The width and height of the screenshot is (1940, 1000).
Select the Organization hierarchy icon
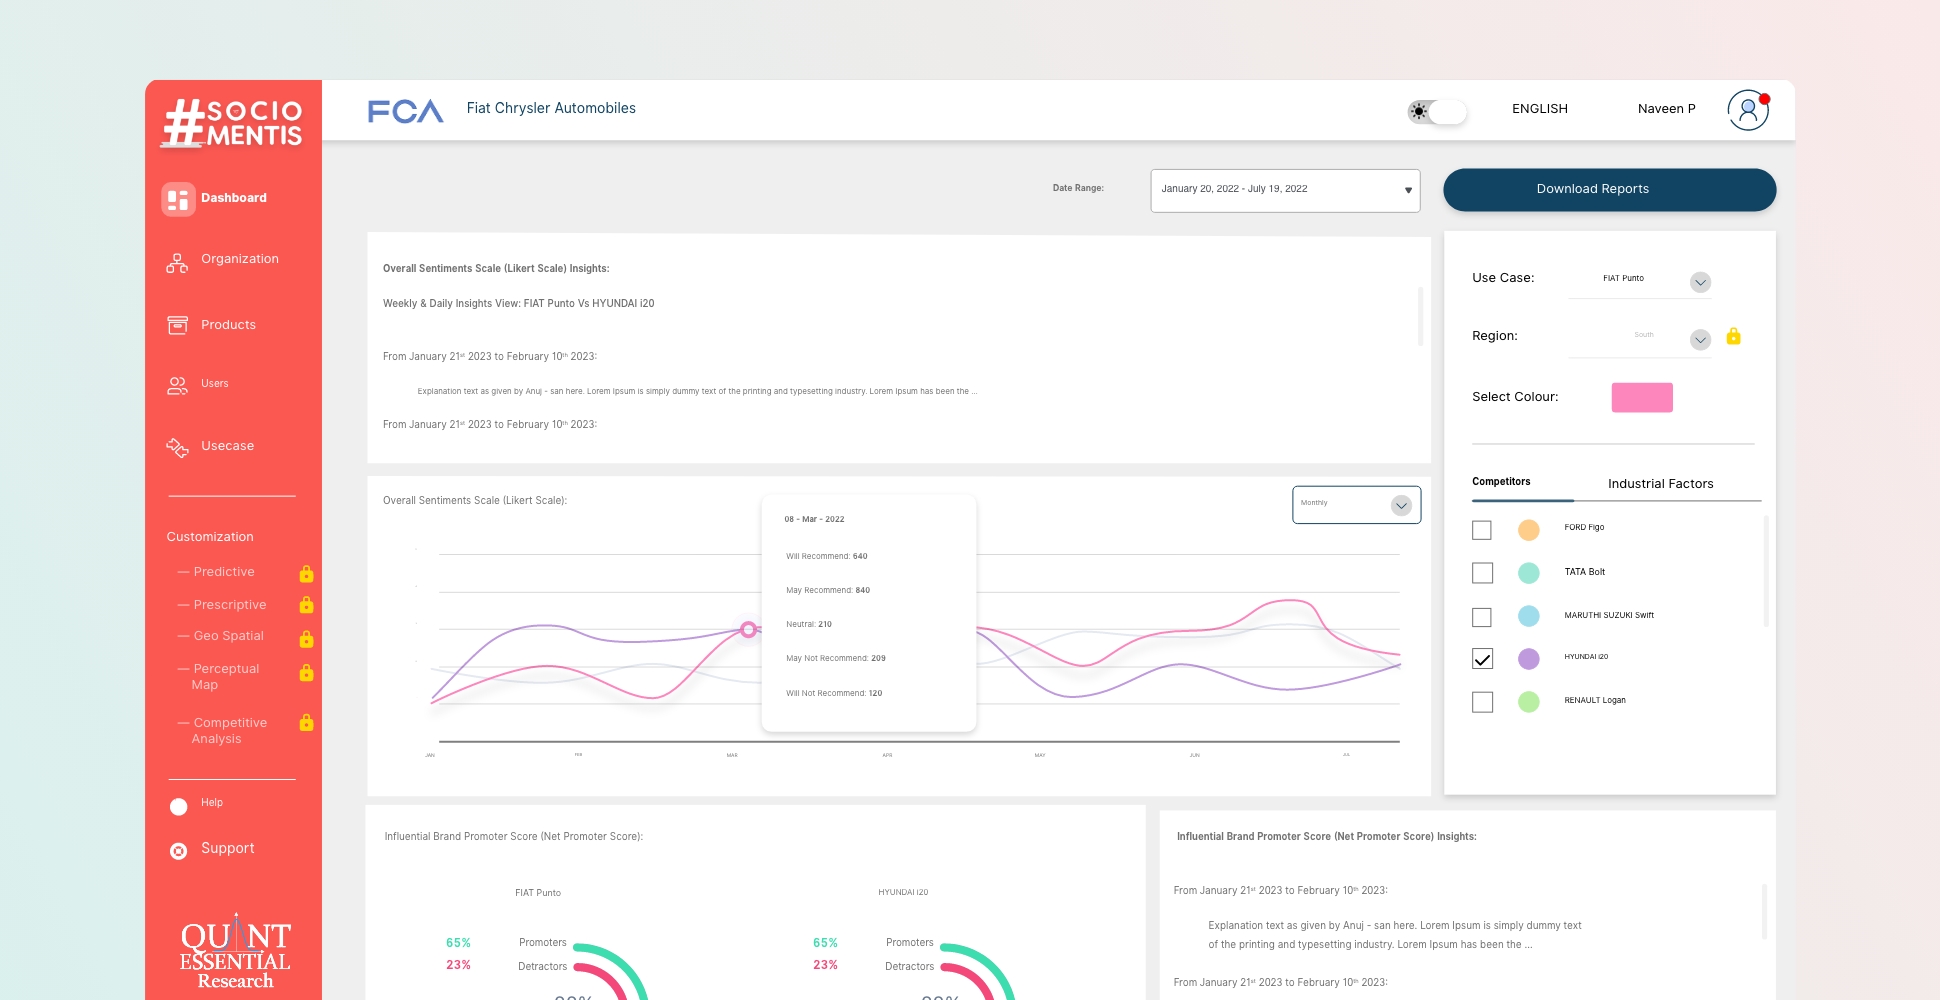(177, 263)
